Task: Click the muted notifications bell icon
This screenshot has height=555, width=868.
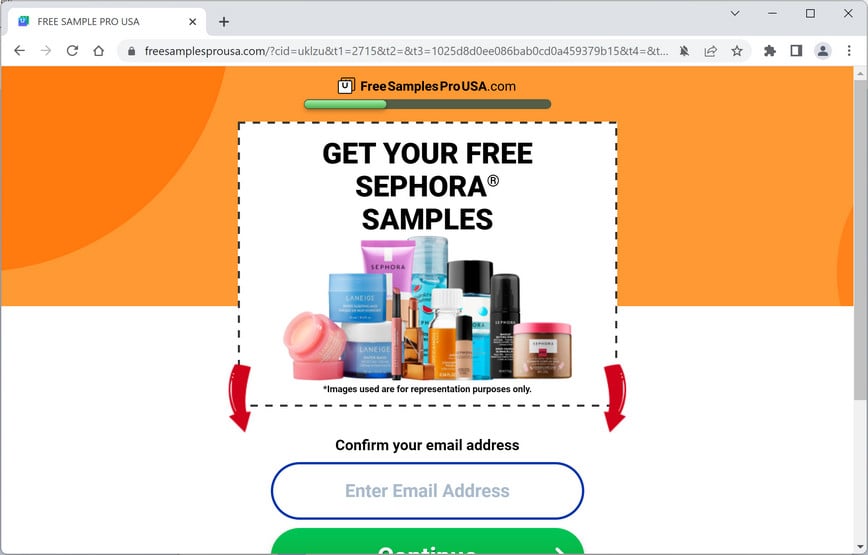Action: pos(684,51)
